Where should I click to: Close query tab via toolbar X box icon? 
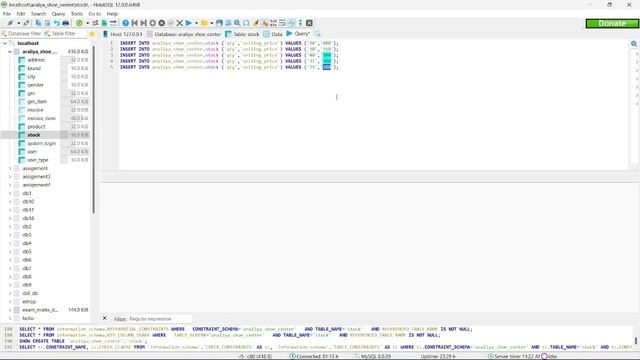click(309, 23)
